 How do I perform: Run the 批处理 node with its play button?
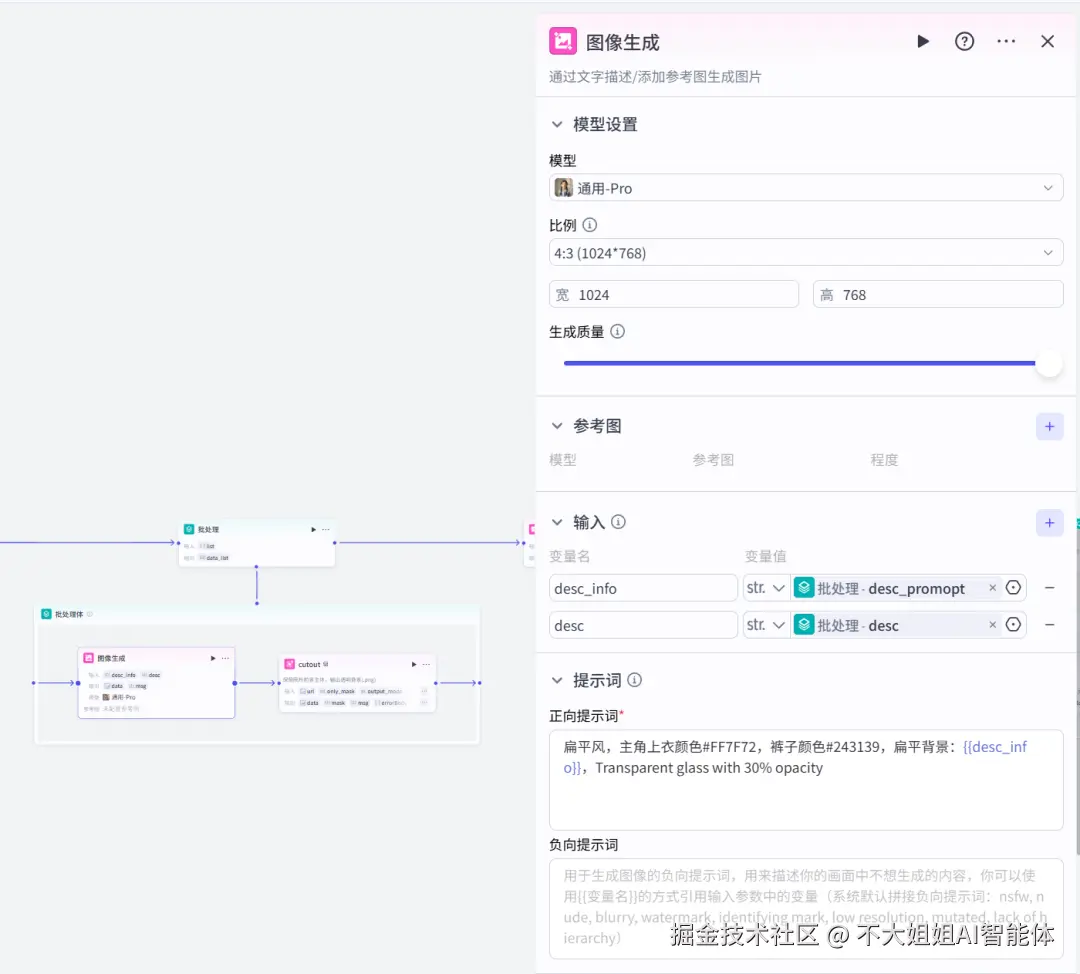pos(313,529)
